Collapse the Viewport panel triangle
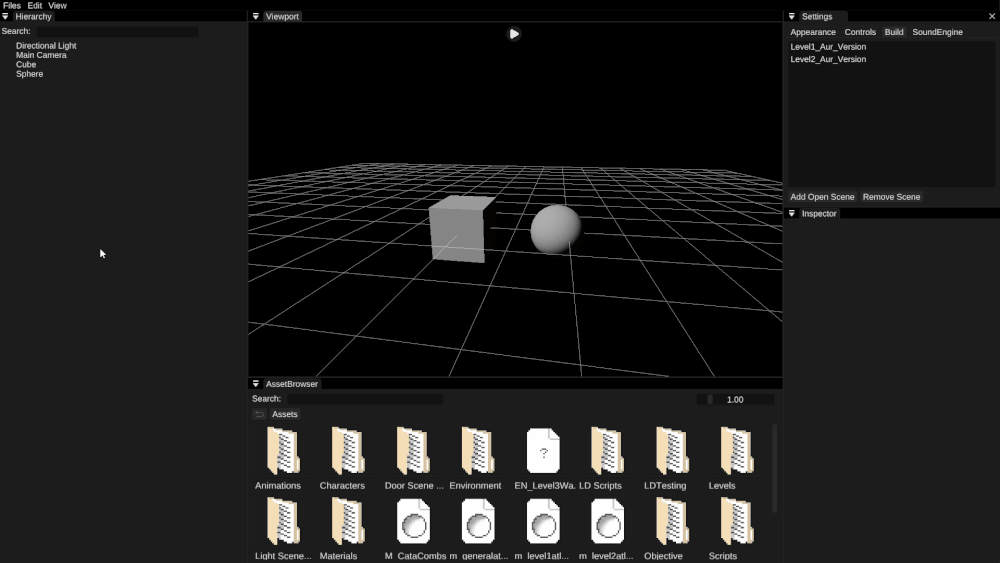 tap(256, 17)
